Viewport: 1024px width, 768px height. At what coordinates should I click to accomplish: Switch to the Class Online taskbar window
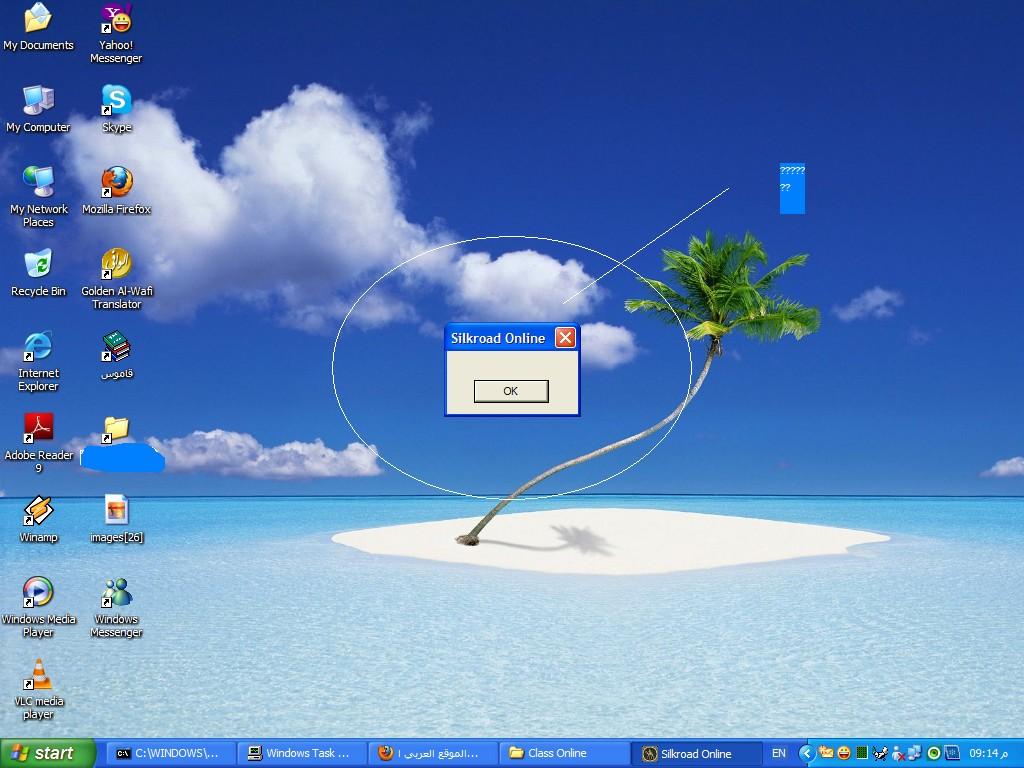(x=565, y=753)
